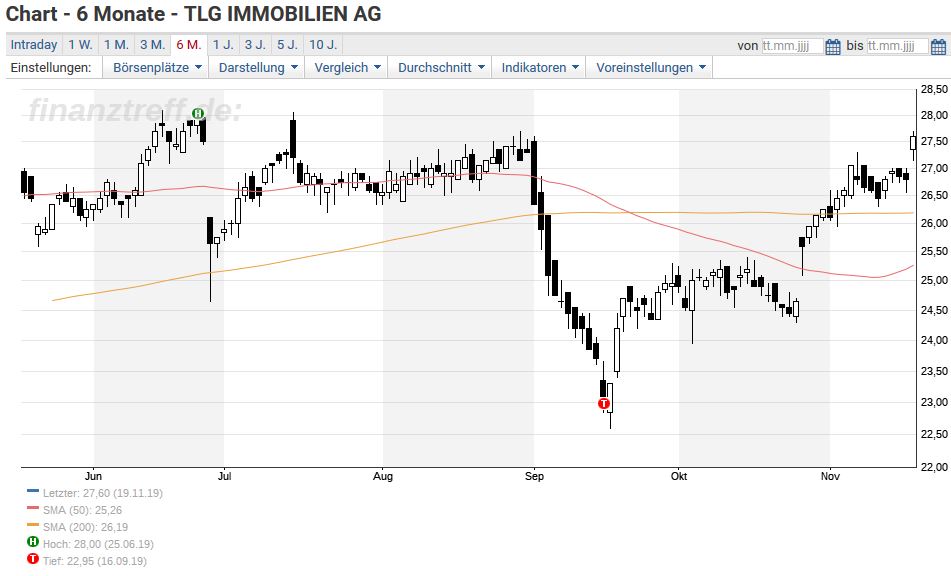Click the 22,50 price axis label
The image size is (951, 576).
(x=934, y=434)
